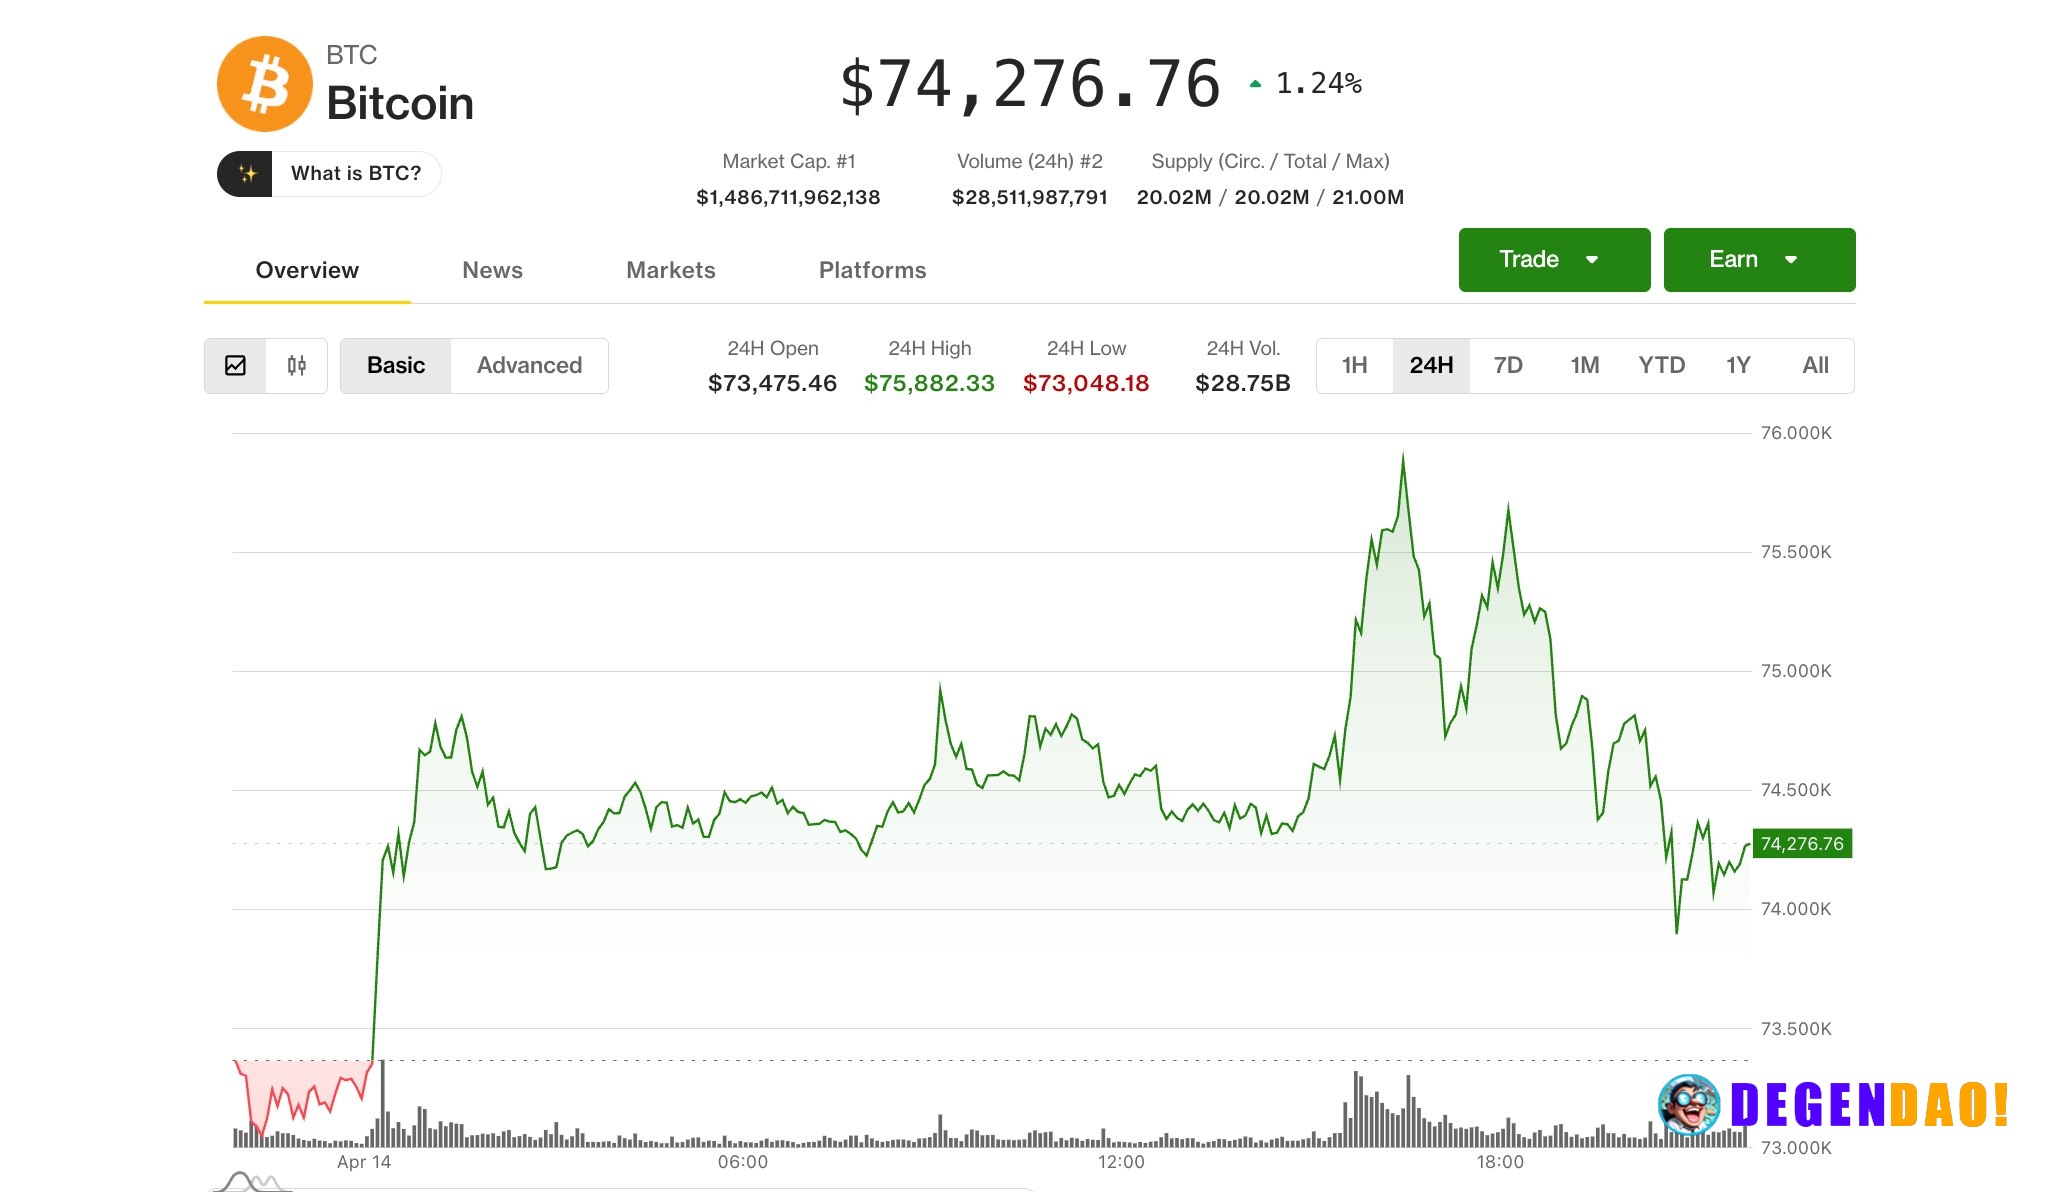Click the 24H High value $75,882.33

pyautogui.click(x=929, y=383)
